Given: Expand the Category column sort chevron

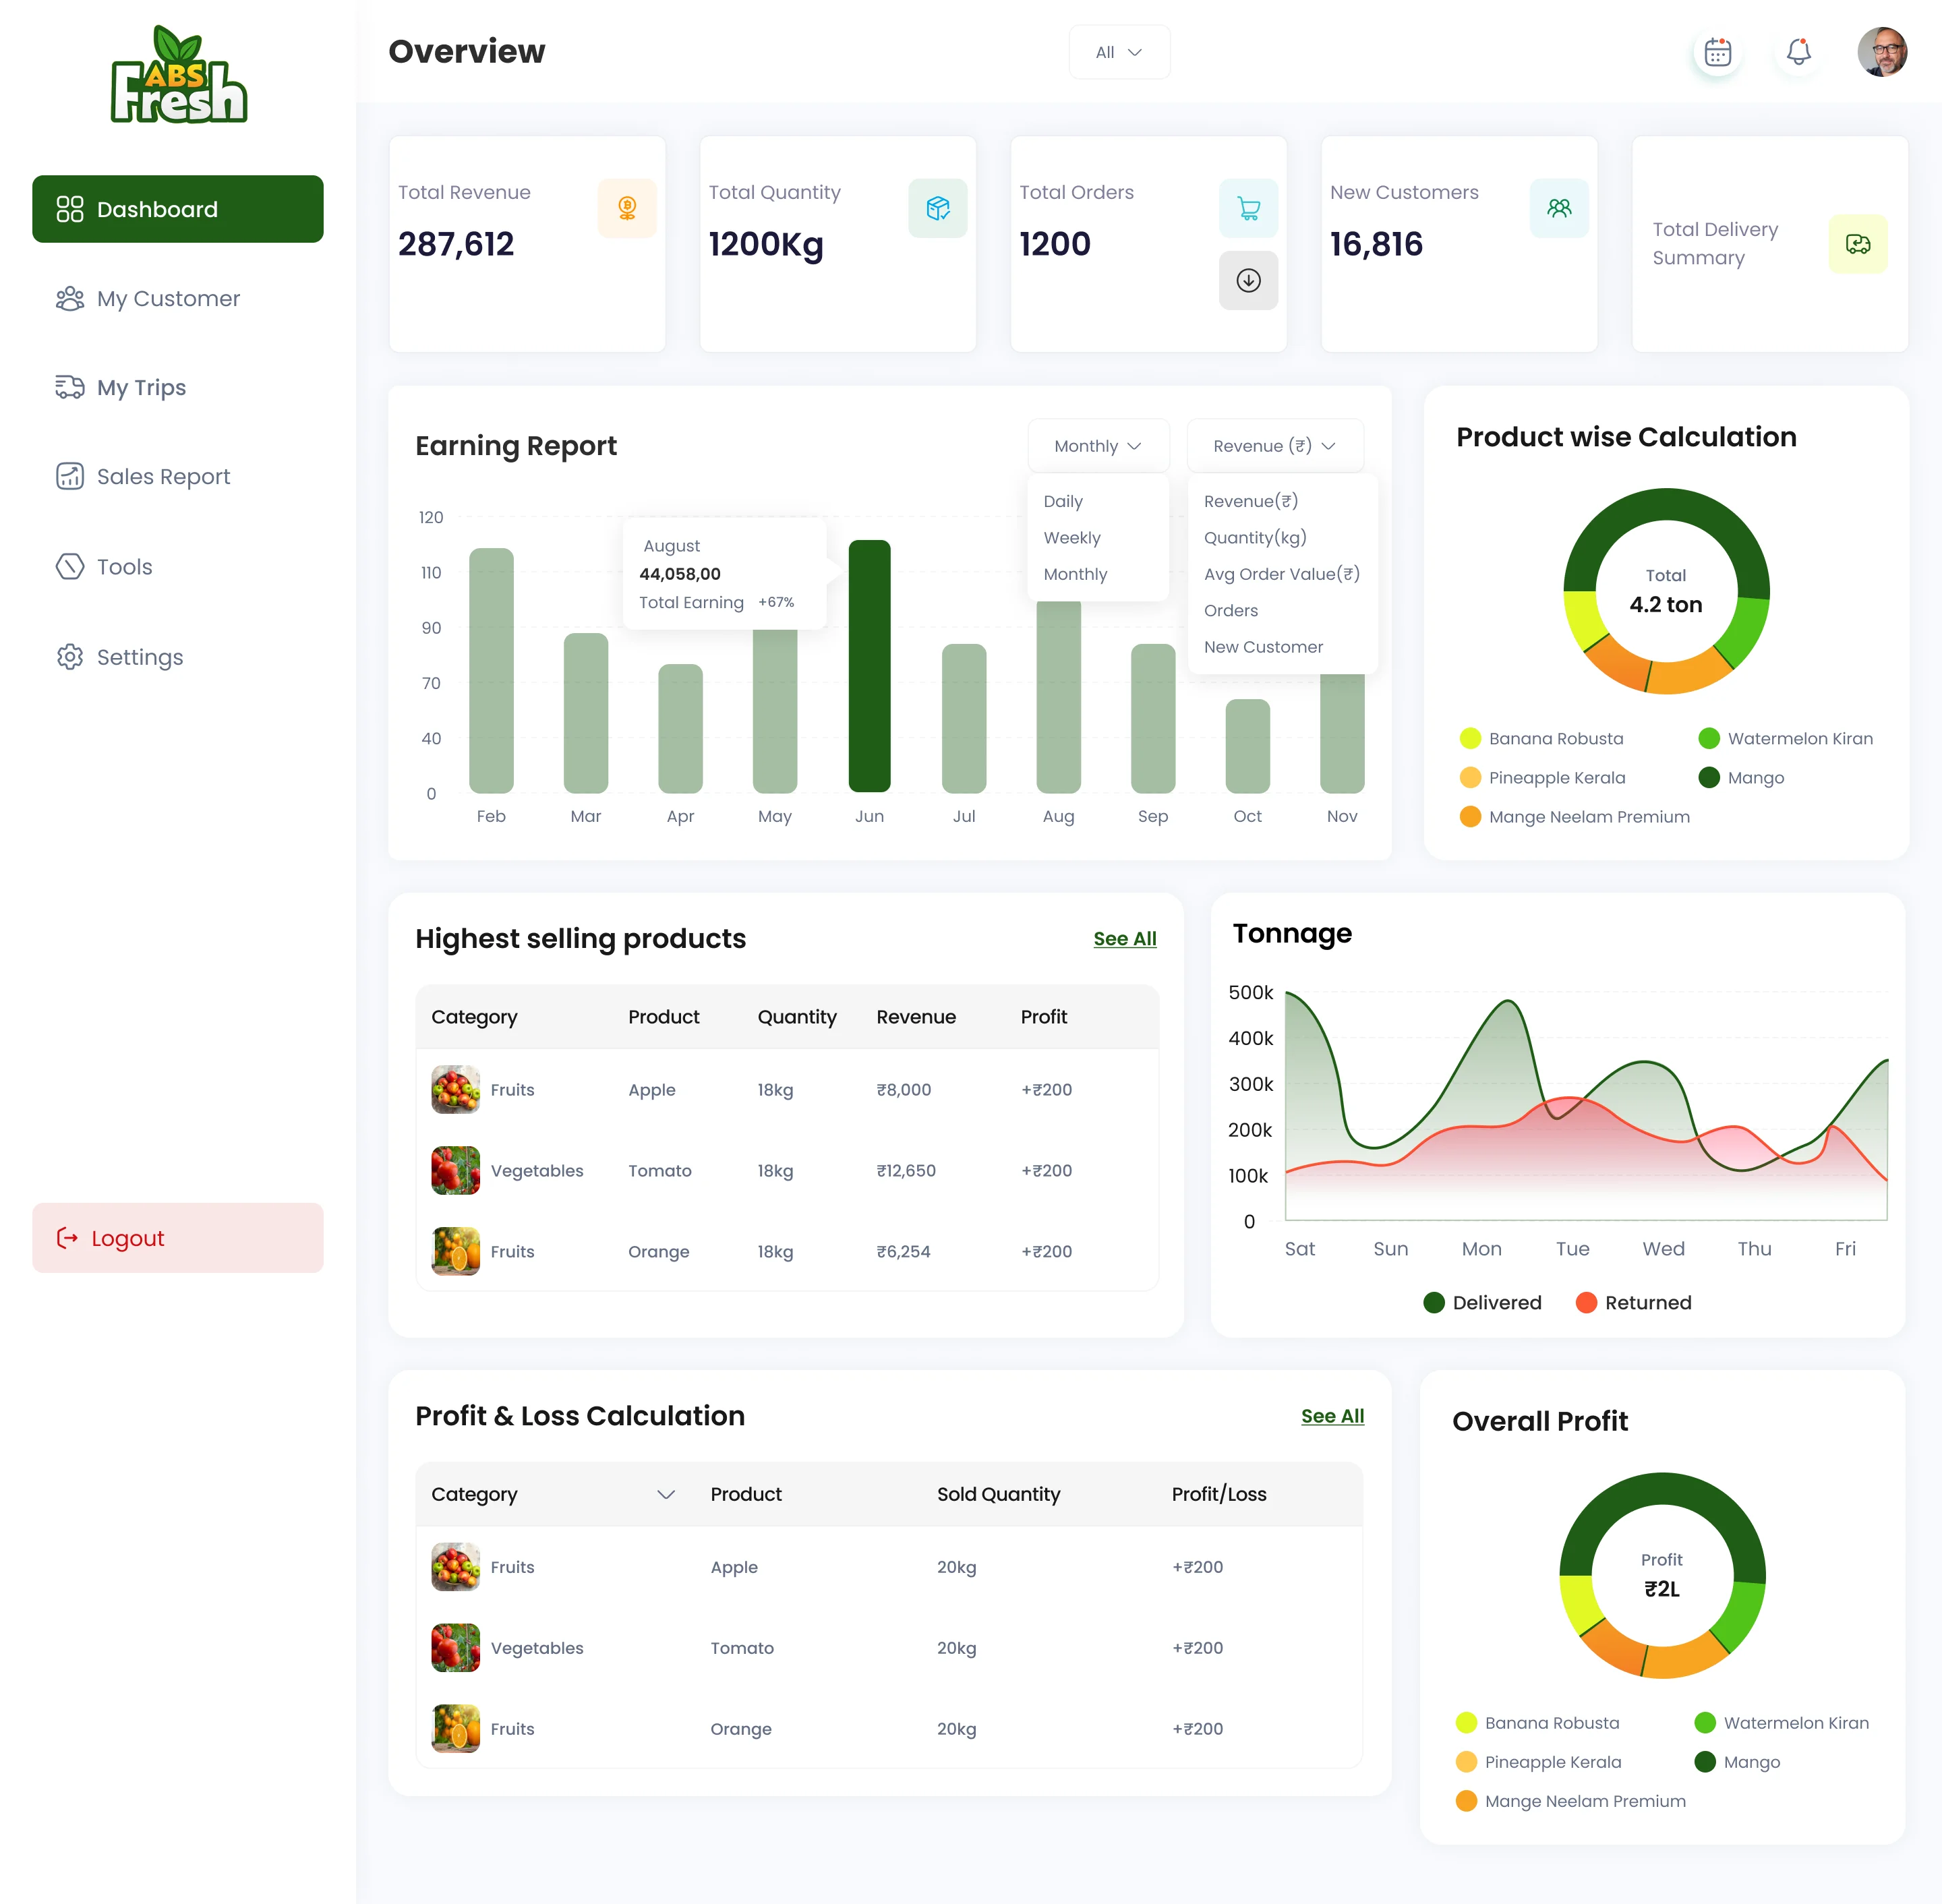Looking at the screenshot, I should tap(666, 1494).
